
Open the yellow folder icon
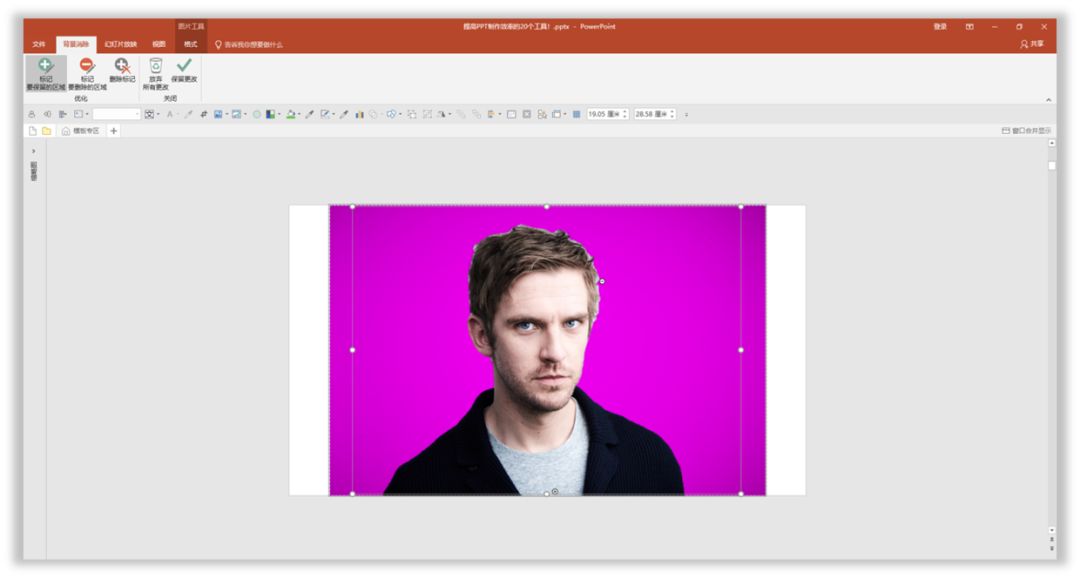click(x=46, y=131)
